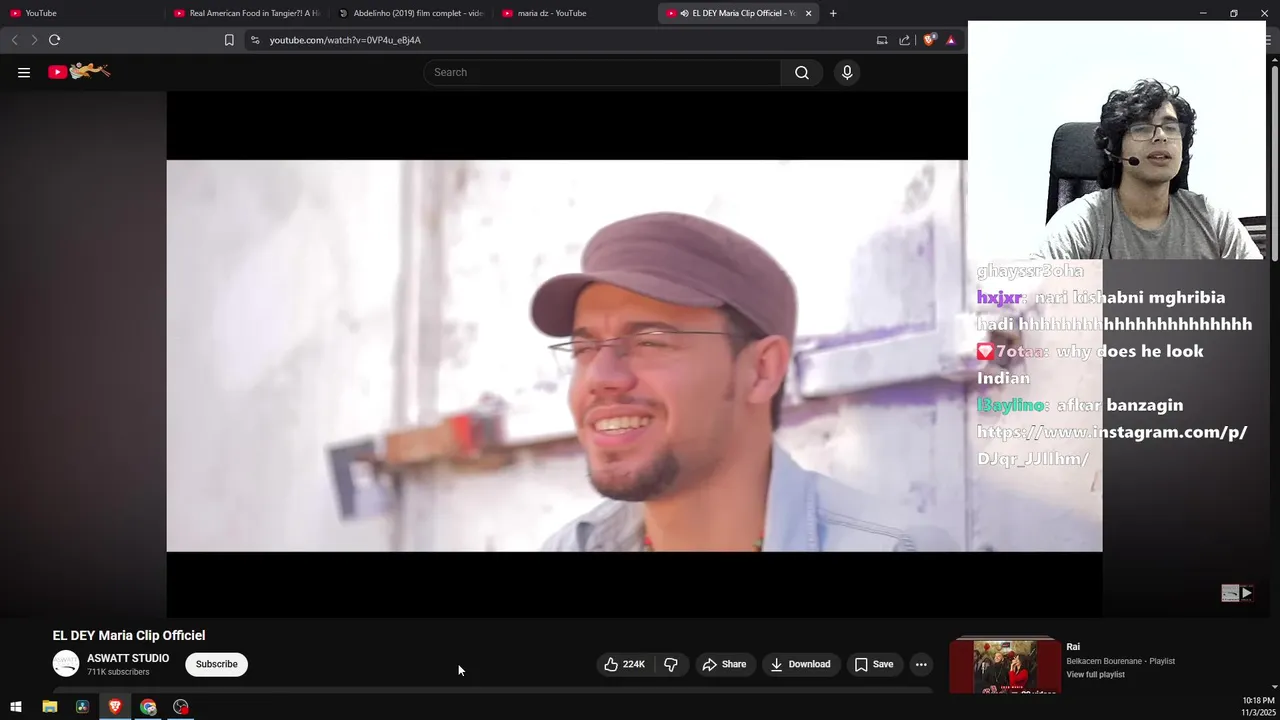Click the EL DEY Maria Clip Officiel title
1280x720 pixels.
pyautogui.click(x=129, y=635)
